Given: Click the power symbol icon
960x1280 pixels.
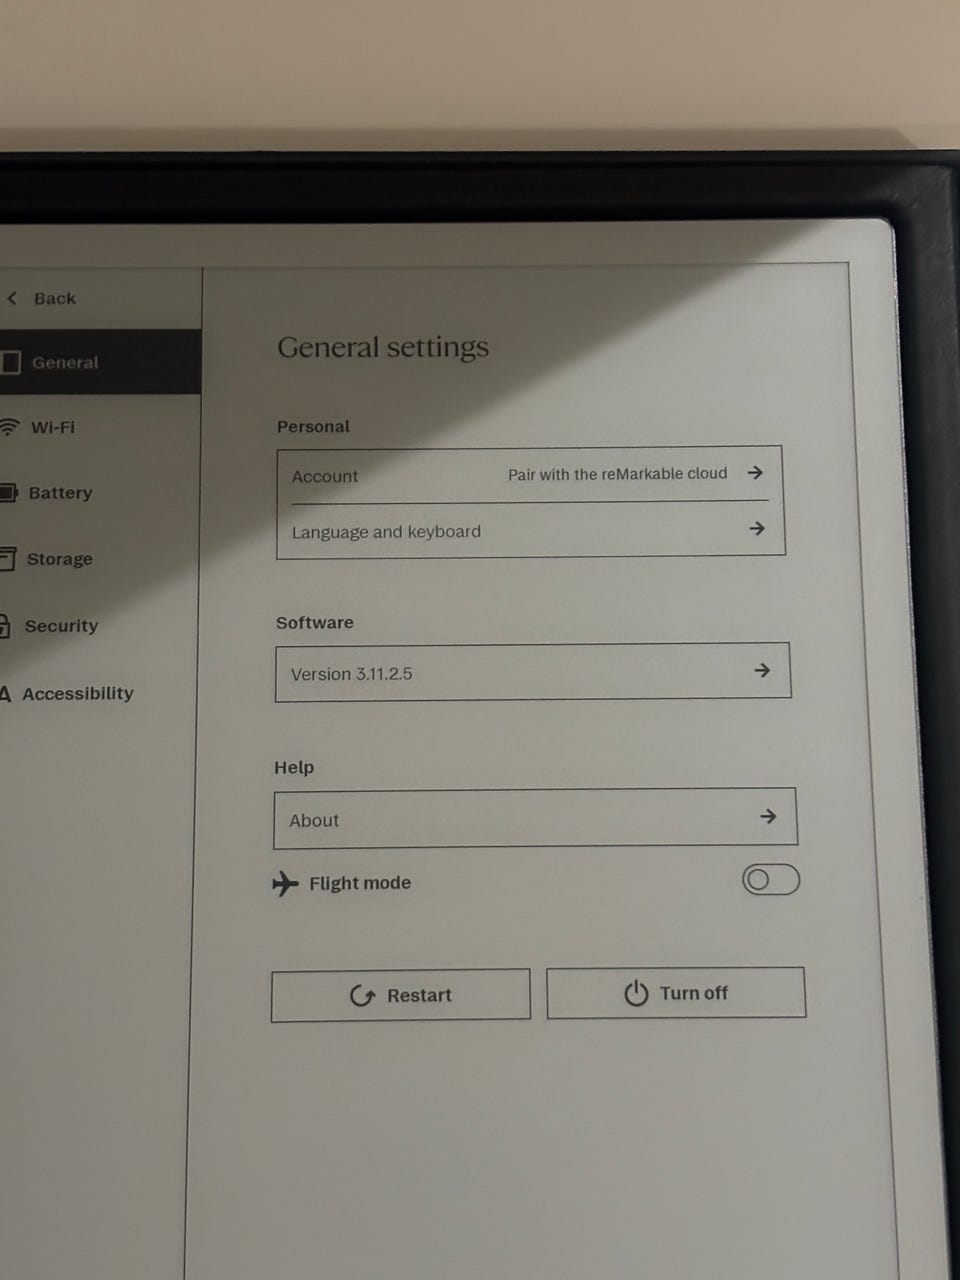Looking at the screenshot, I should 636,993.
